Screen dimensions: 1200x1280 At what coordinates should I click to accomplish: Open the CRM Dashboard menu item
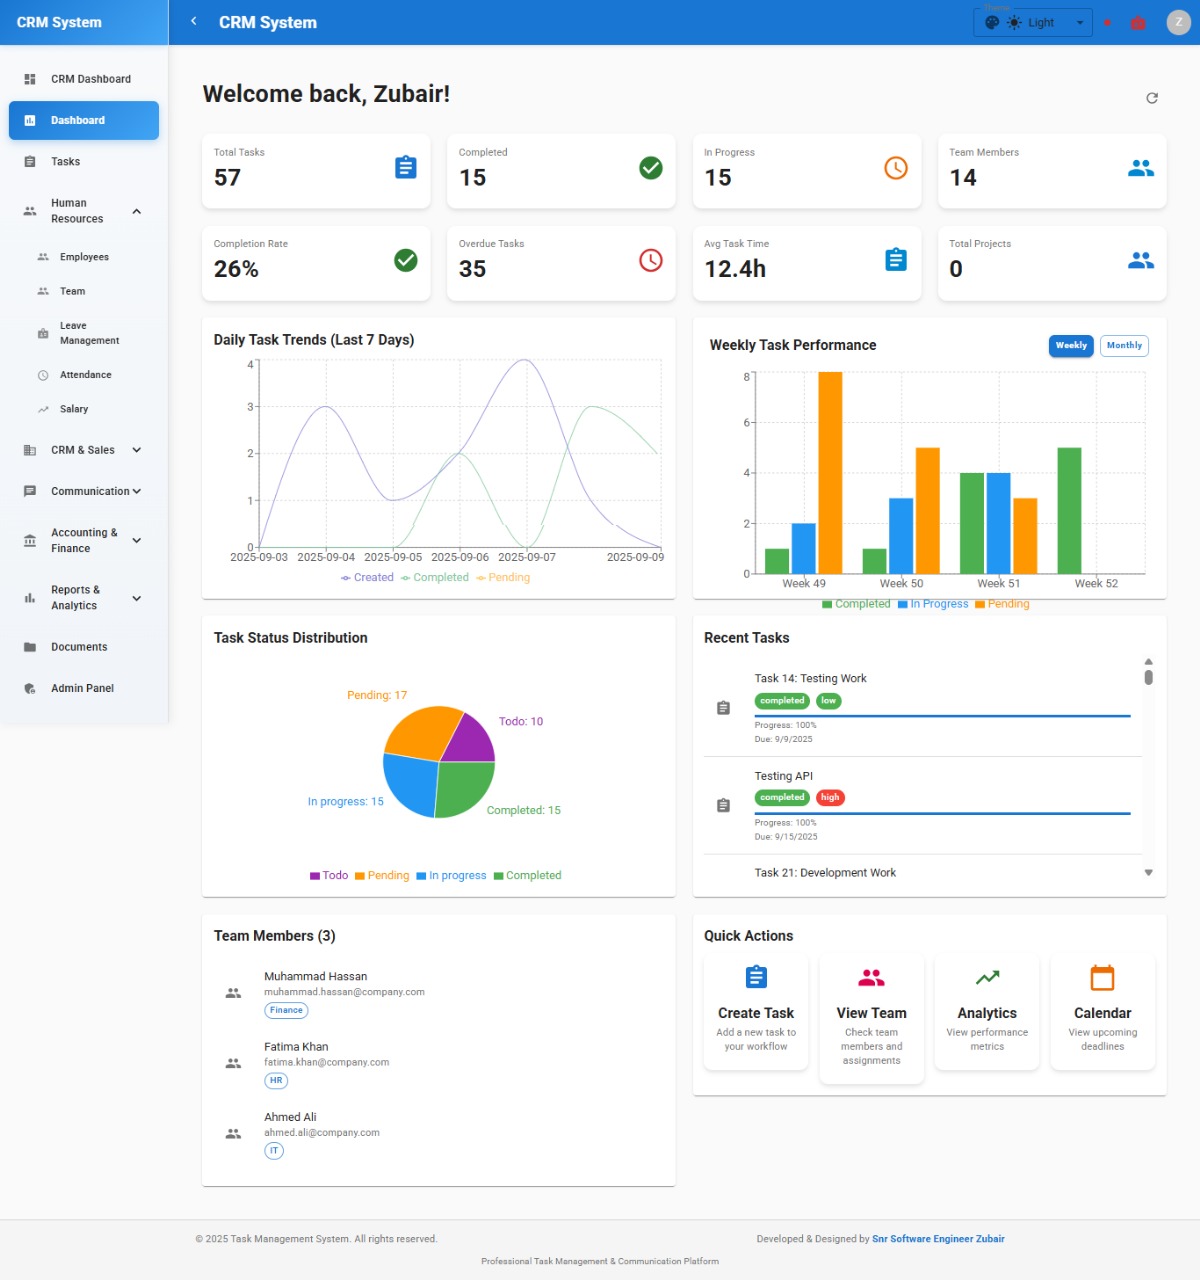pos(91,79)
